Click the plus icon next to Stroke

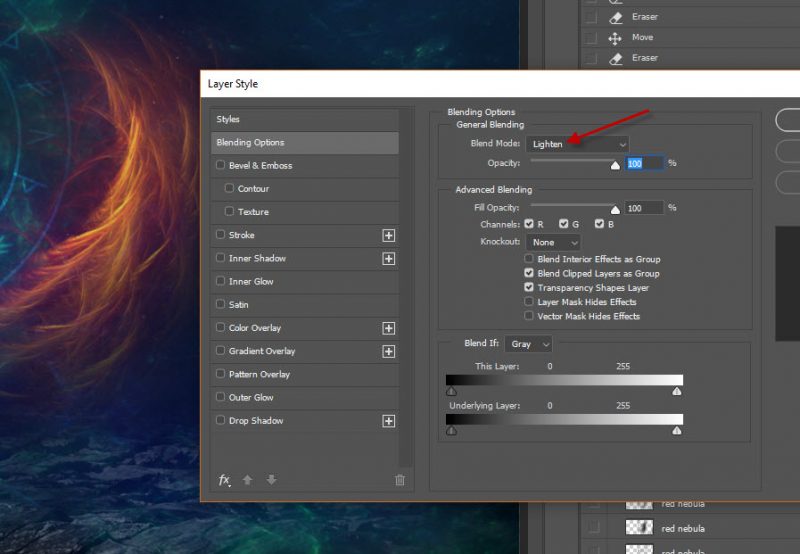(x=389, y=235)
